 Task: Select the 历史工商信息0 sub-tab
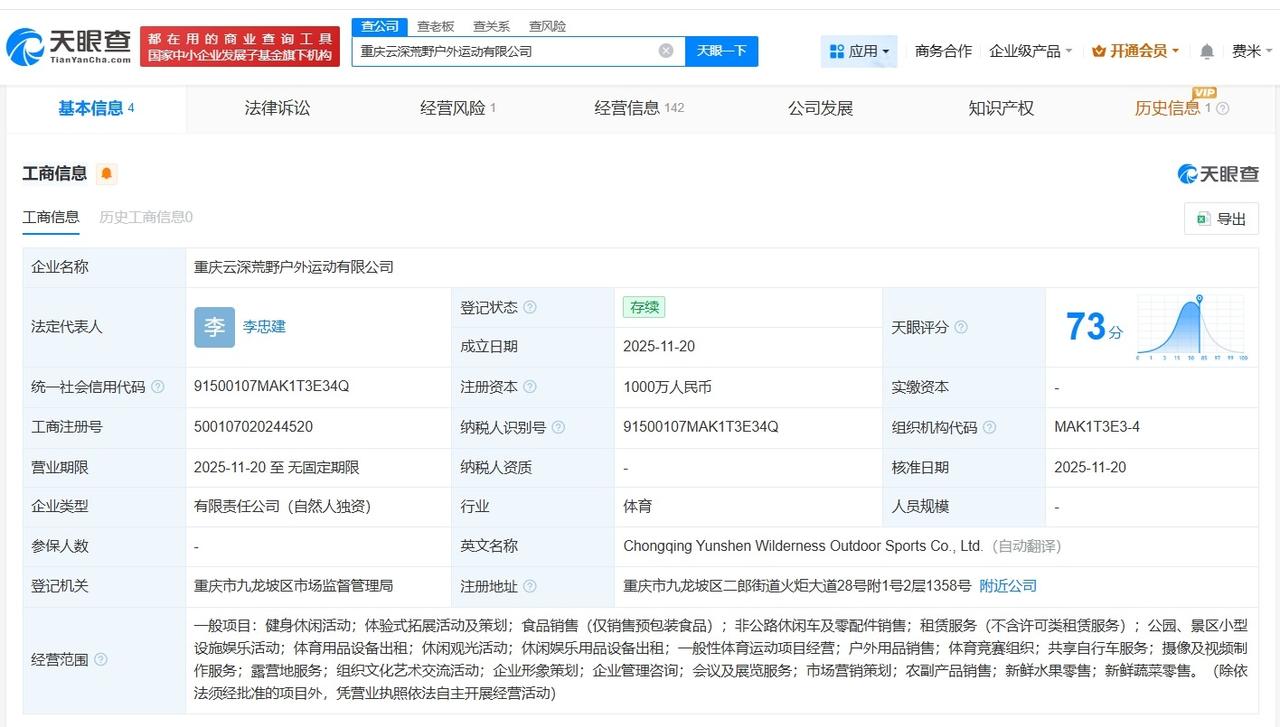click(146, 217)
